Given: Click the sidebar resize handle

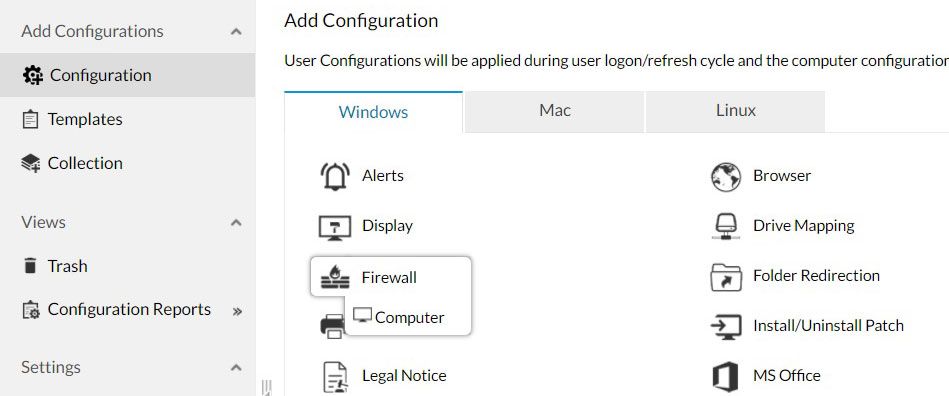Looking at the screenshot, I should coord(267,388).
